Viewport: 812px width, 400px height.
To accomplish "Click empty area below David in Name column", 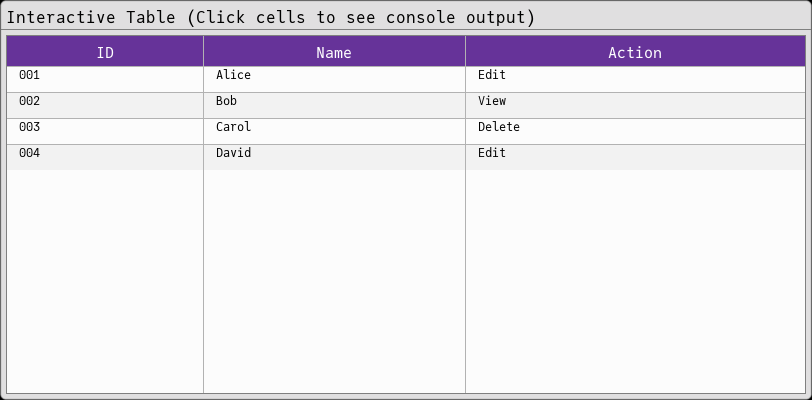I will click(334, 280).
